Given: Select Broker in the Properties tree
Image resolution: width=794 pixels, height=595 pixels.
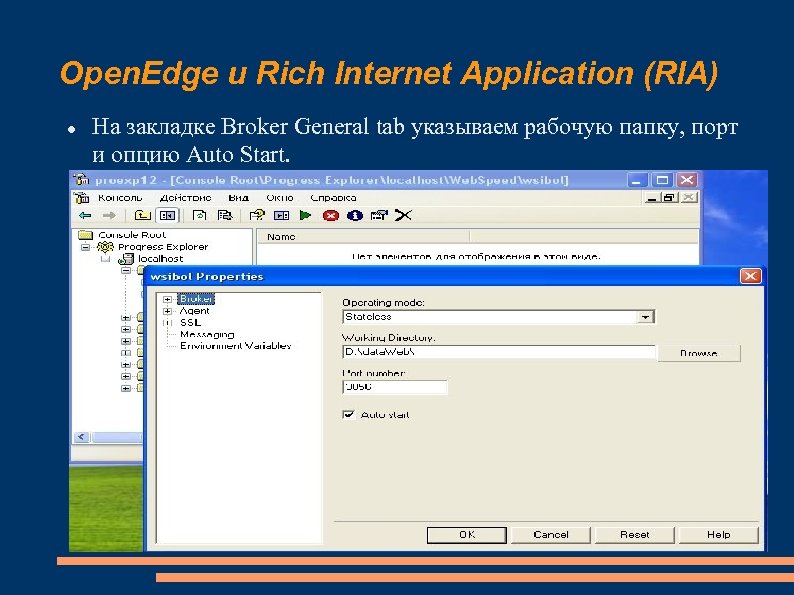Looking at the screenshot, I should (197, 299).
